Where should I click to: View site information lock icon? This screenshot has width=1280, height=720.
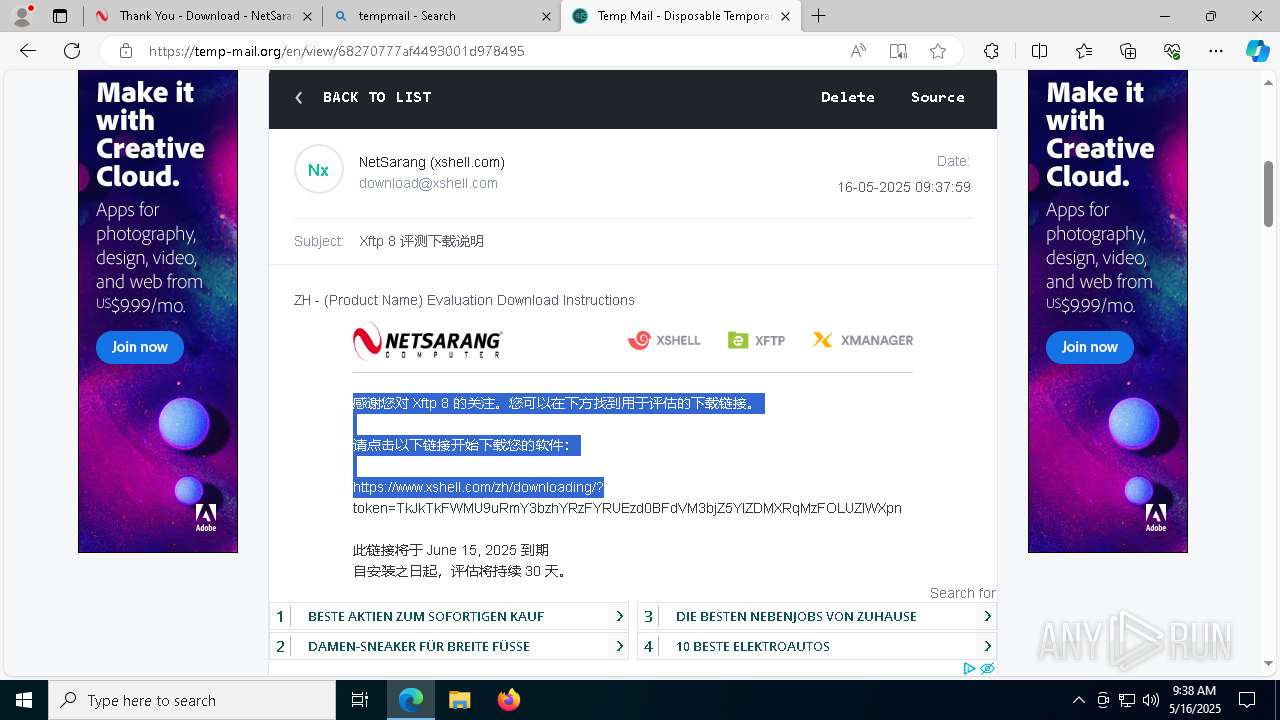(x=126, y=51)
